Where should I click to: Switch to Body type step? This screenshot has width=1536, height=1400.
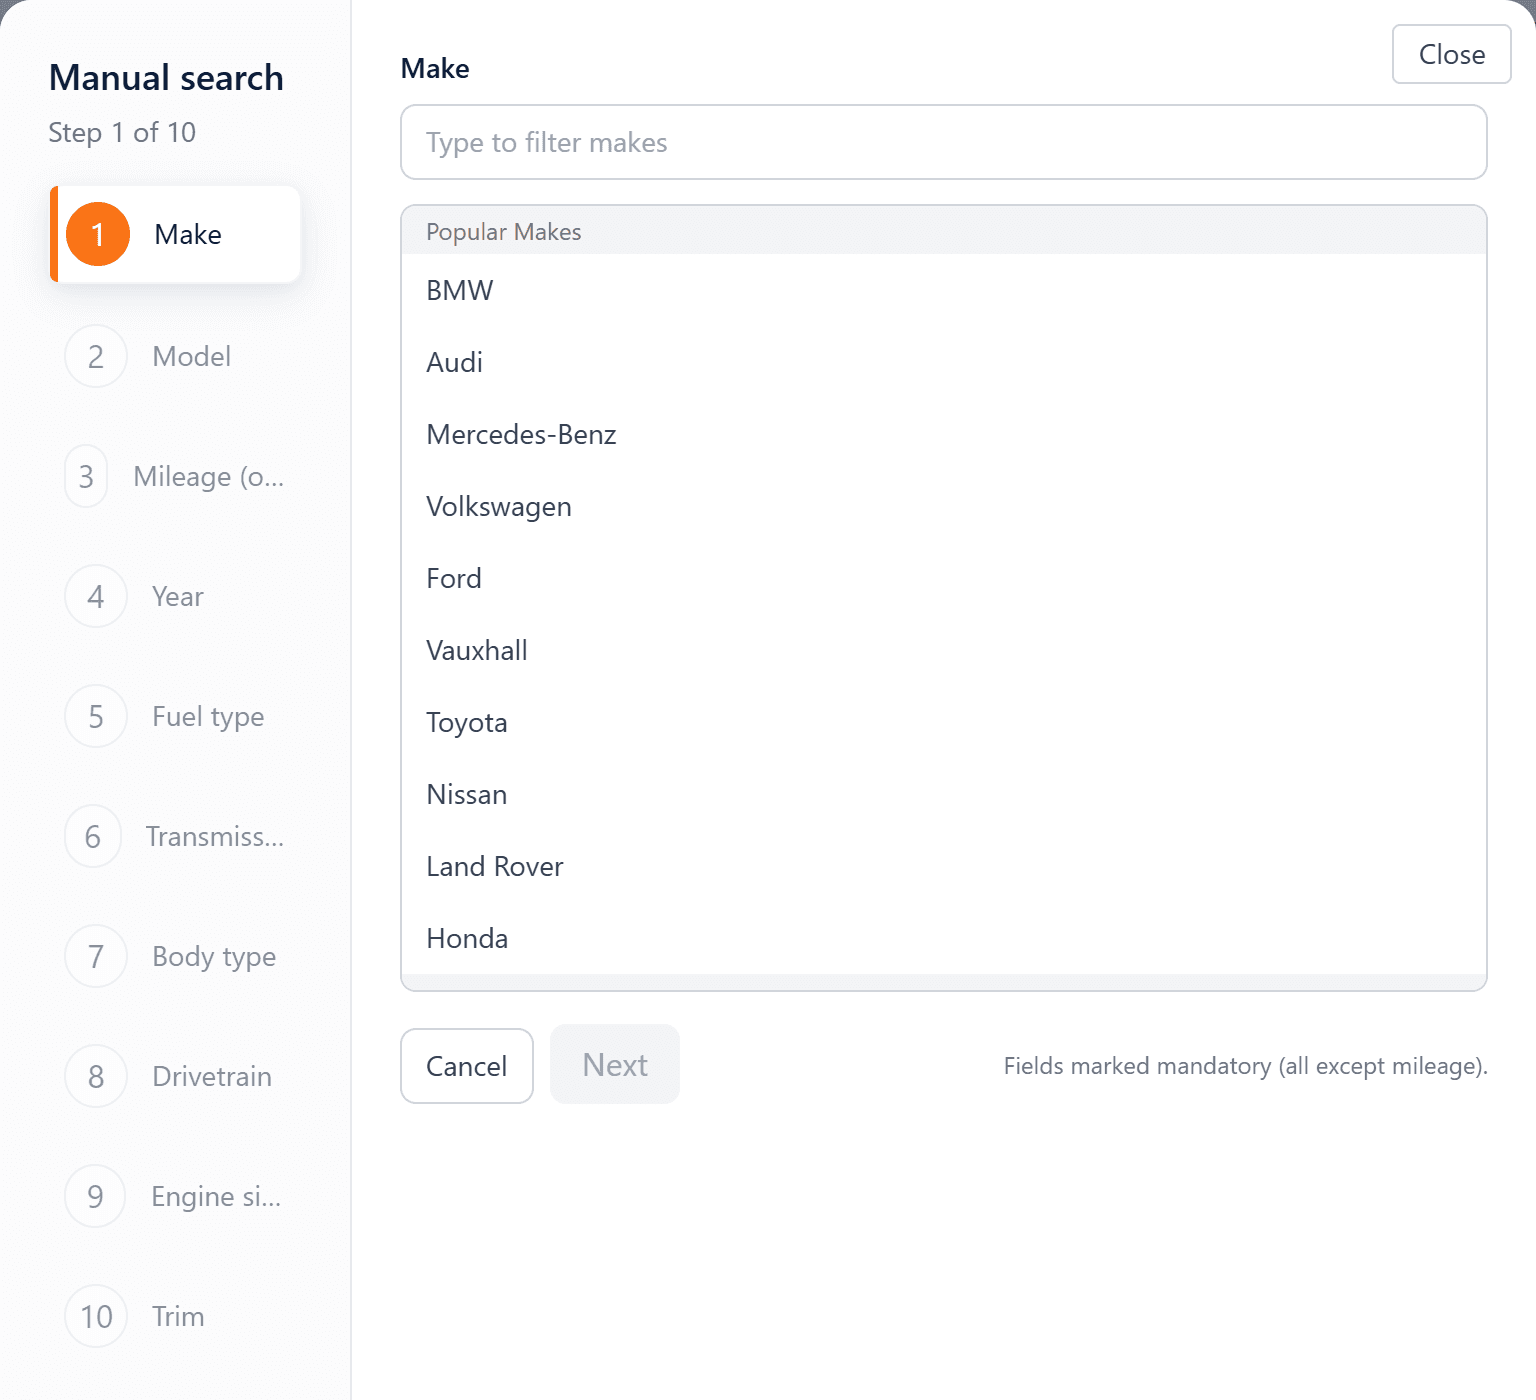click(176, 956)
